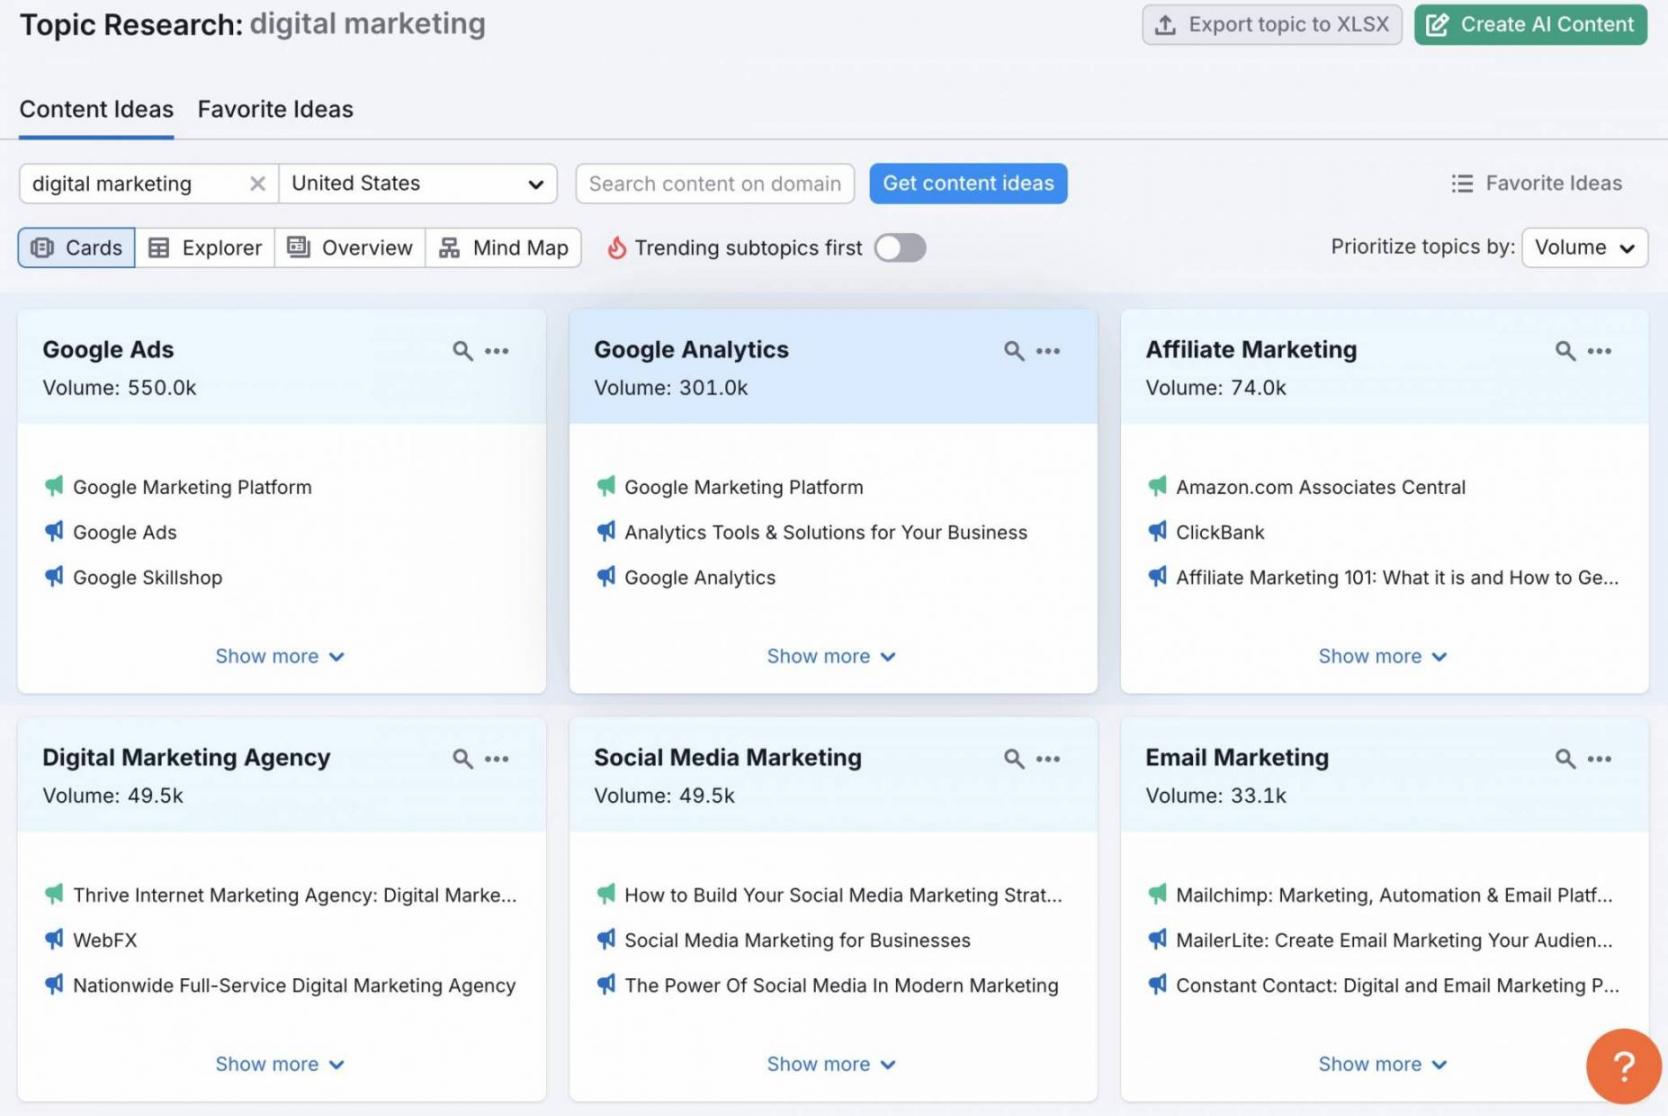This screenshot has width=1668, height=1116.
Task: Click the search icon on Google Ads card
Action: coord(462,351)
